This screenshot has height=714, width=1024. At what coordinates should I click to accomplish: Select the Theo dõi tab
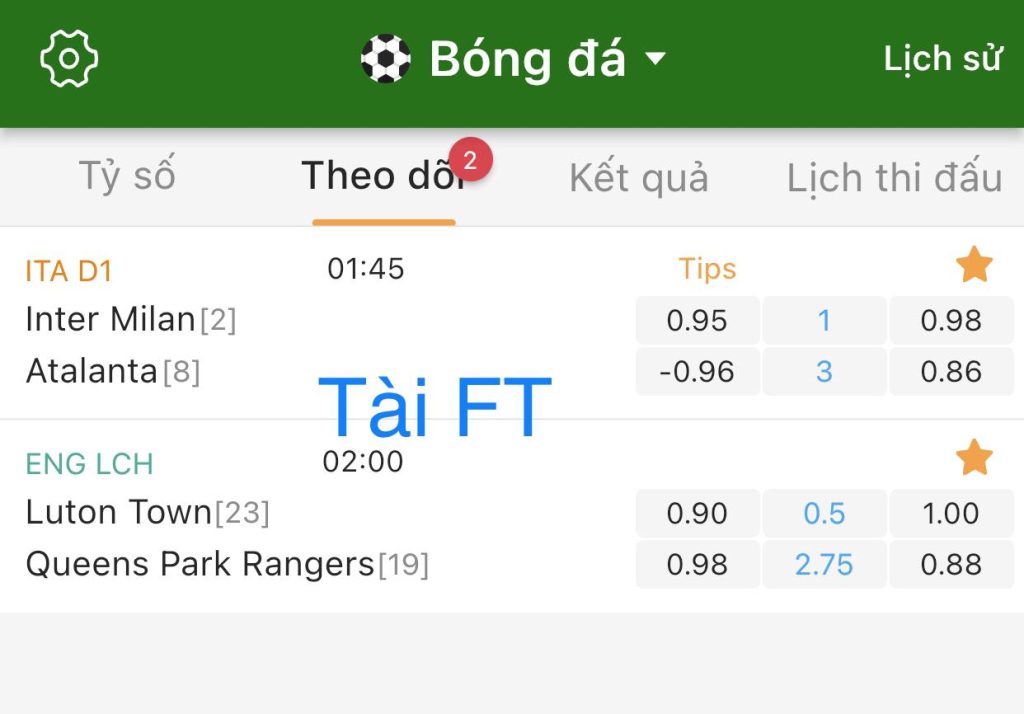pos(384,176)
